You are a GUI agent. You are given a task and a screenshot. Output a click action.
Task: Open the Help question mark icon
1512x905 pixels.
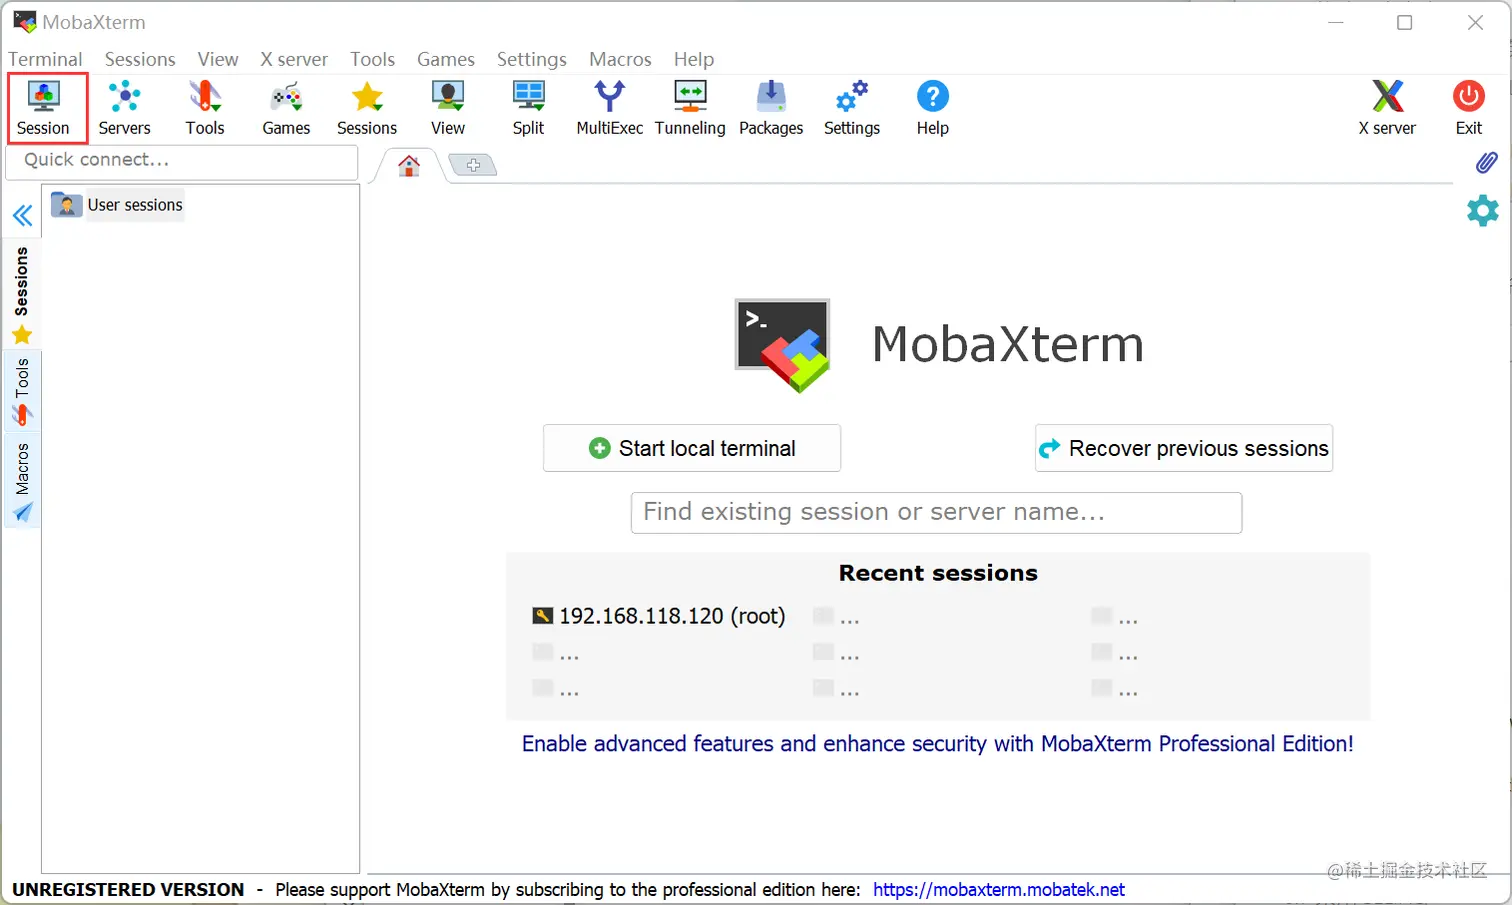tap(932, 108)
